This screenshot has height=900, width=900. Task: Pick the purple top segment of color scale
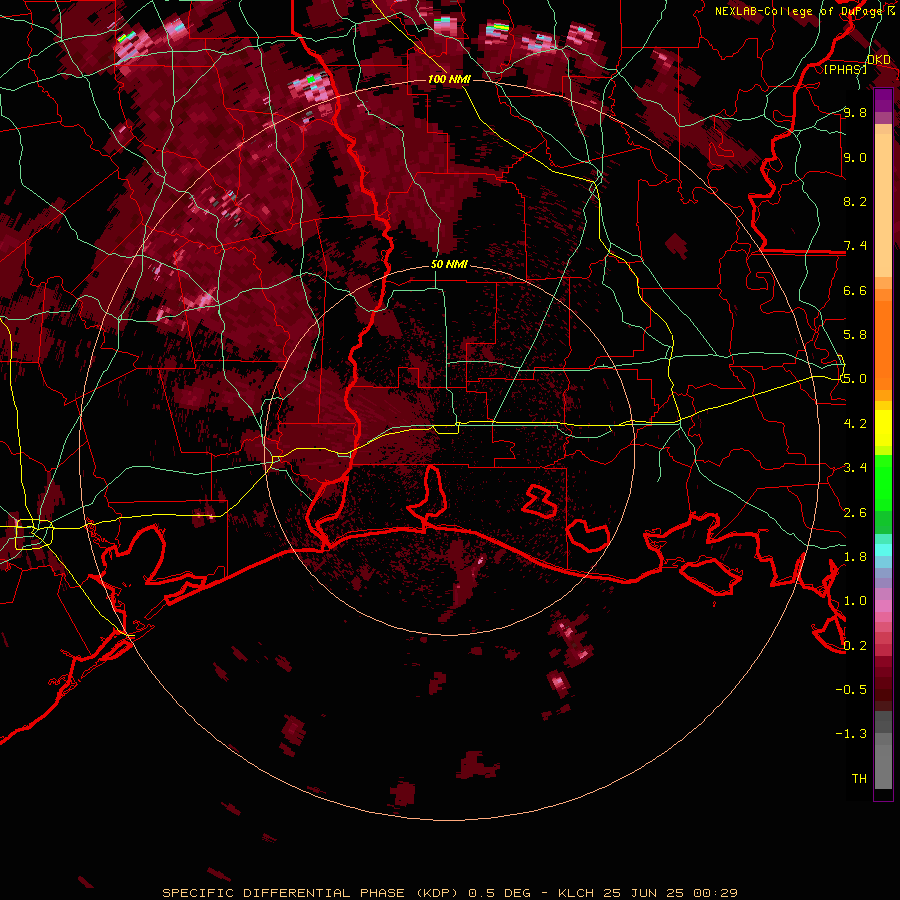(x=883, y=100)
